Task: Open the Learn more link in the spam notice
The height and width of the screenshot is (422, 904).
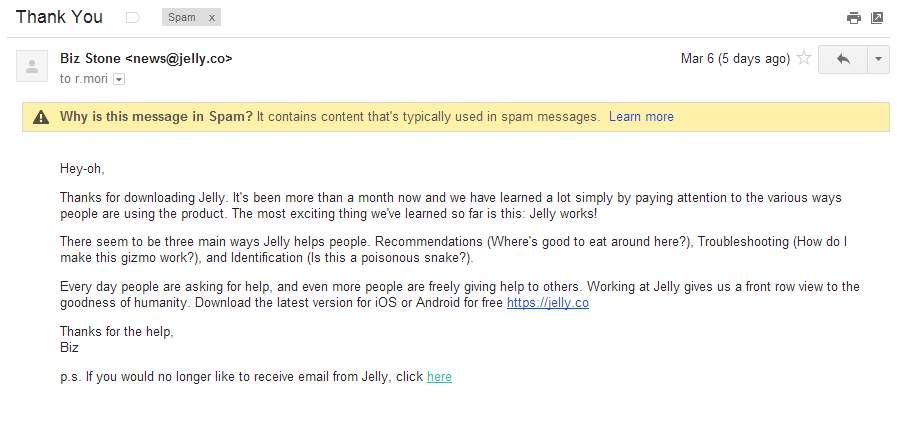Action: (641, 117)
